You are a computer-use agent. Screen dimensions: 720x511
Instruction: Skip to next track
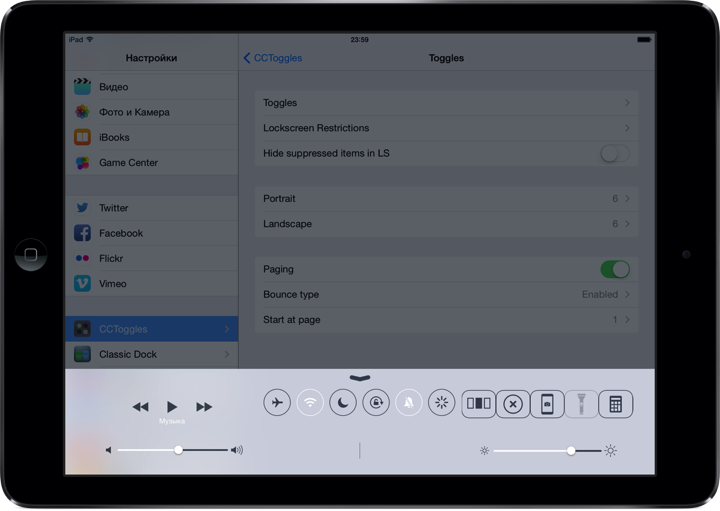point(204,407)
